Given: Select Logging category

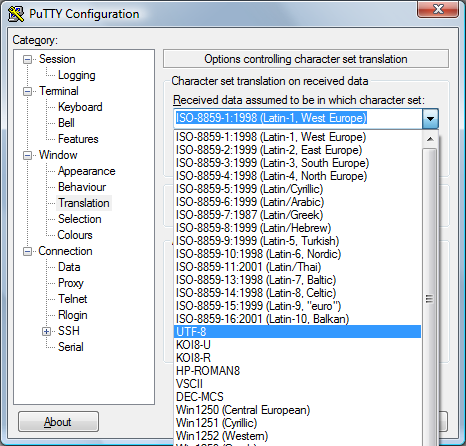Looking at the screenshot, I should coord(77,75).
